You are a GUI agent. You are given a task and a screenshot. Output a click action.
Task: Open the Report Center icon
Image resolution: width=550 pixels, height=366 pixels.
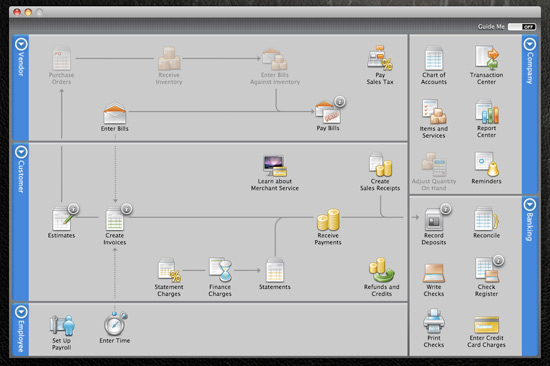pyautogui.click(x=487, y=112)
